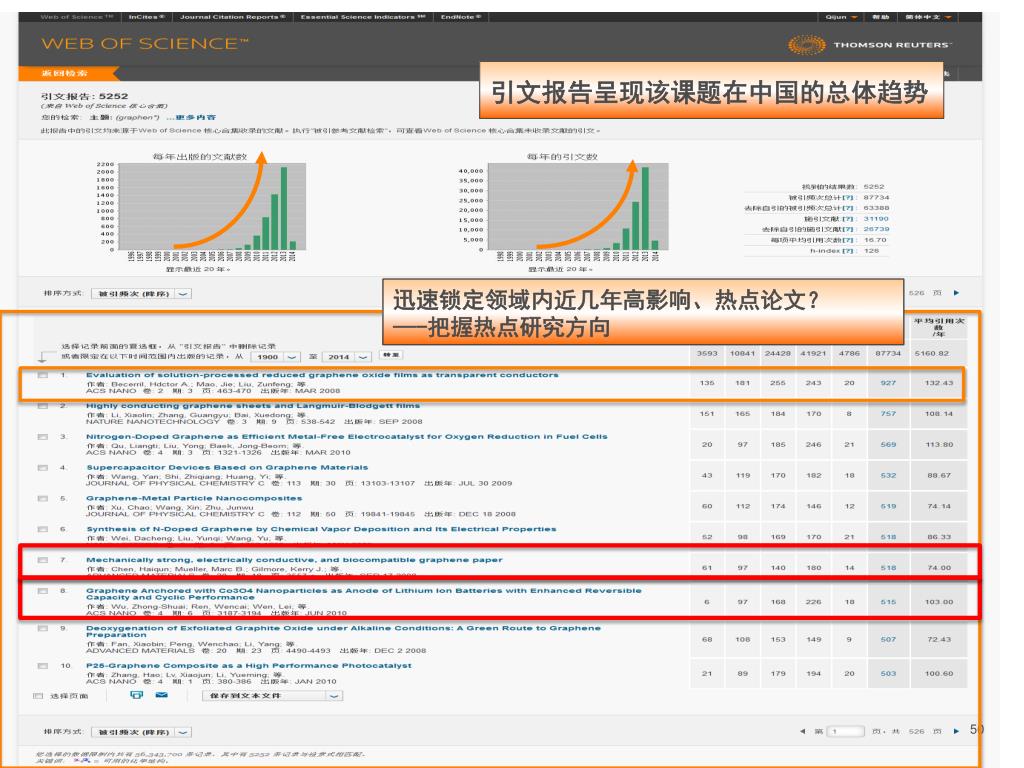
Task: Click the print icon below the record list
Action: click(136, 695)
